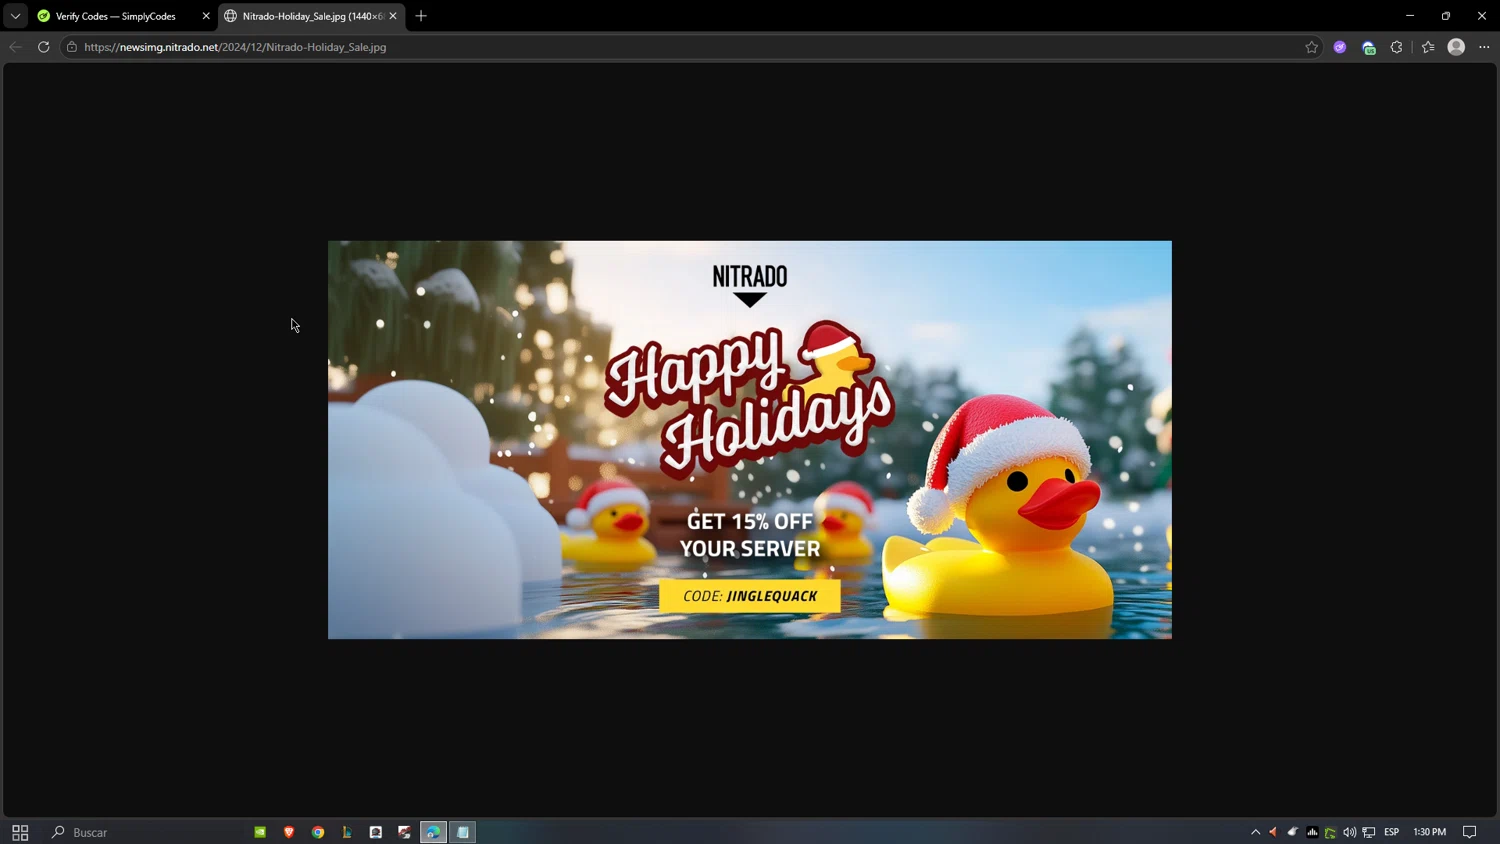Open the taskbar app left of red-striped icon
This screenshot has height=844, width=1500.
click(376, 832)
